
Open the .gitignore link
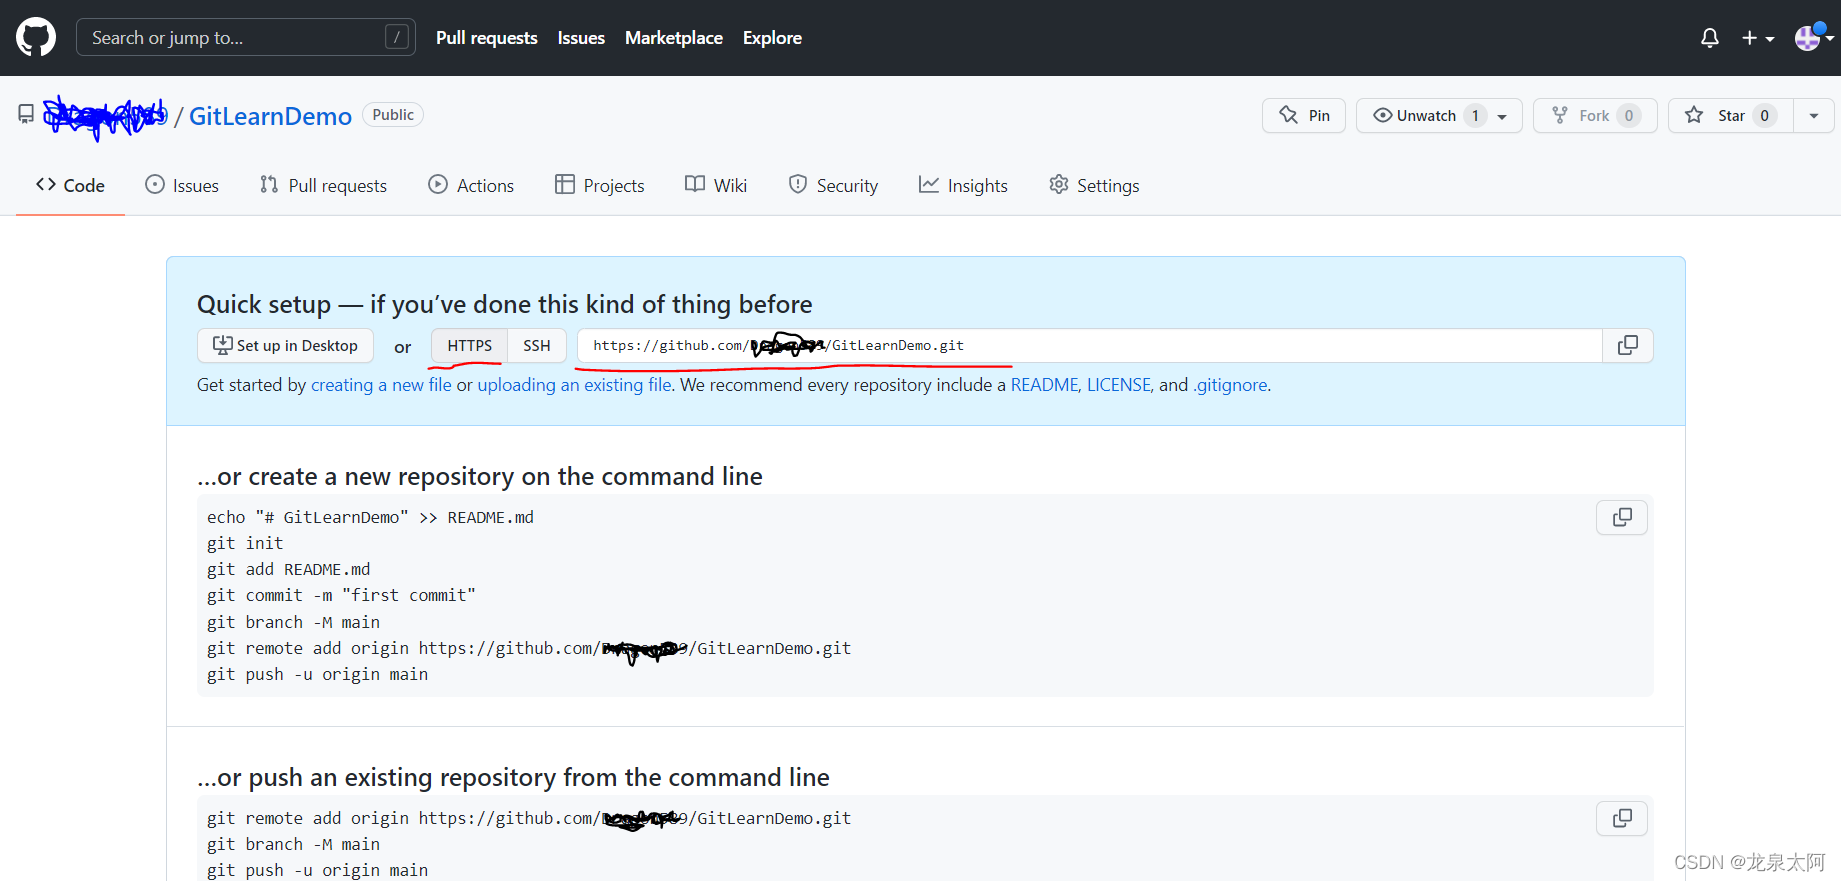pos(1230,385)
